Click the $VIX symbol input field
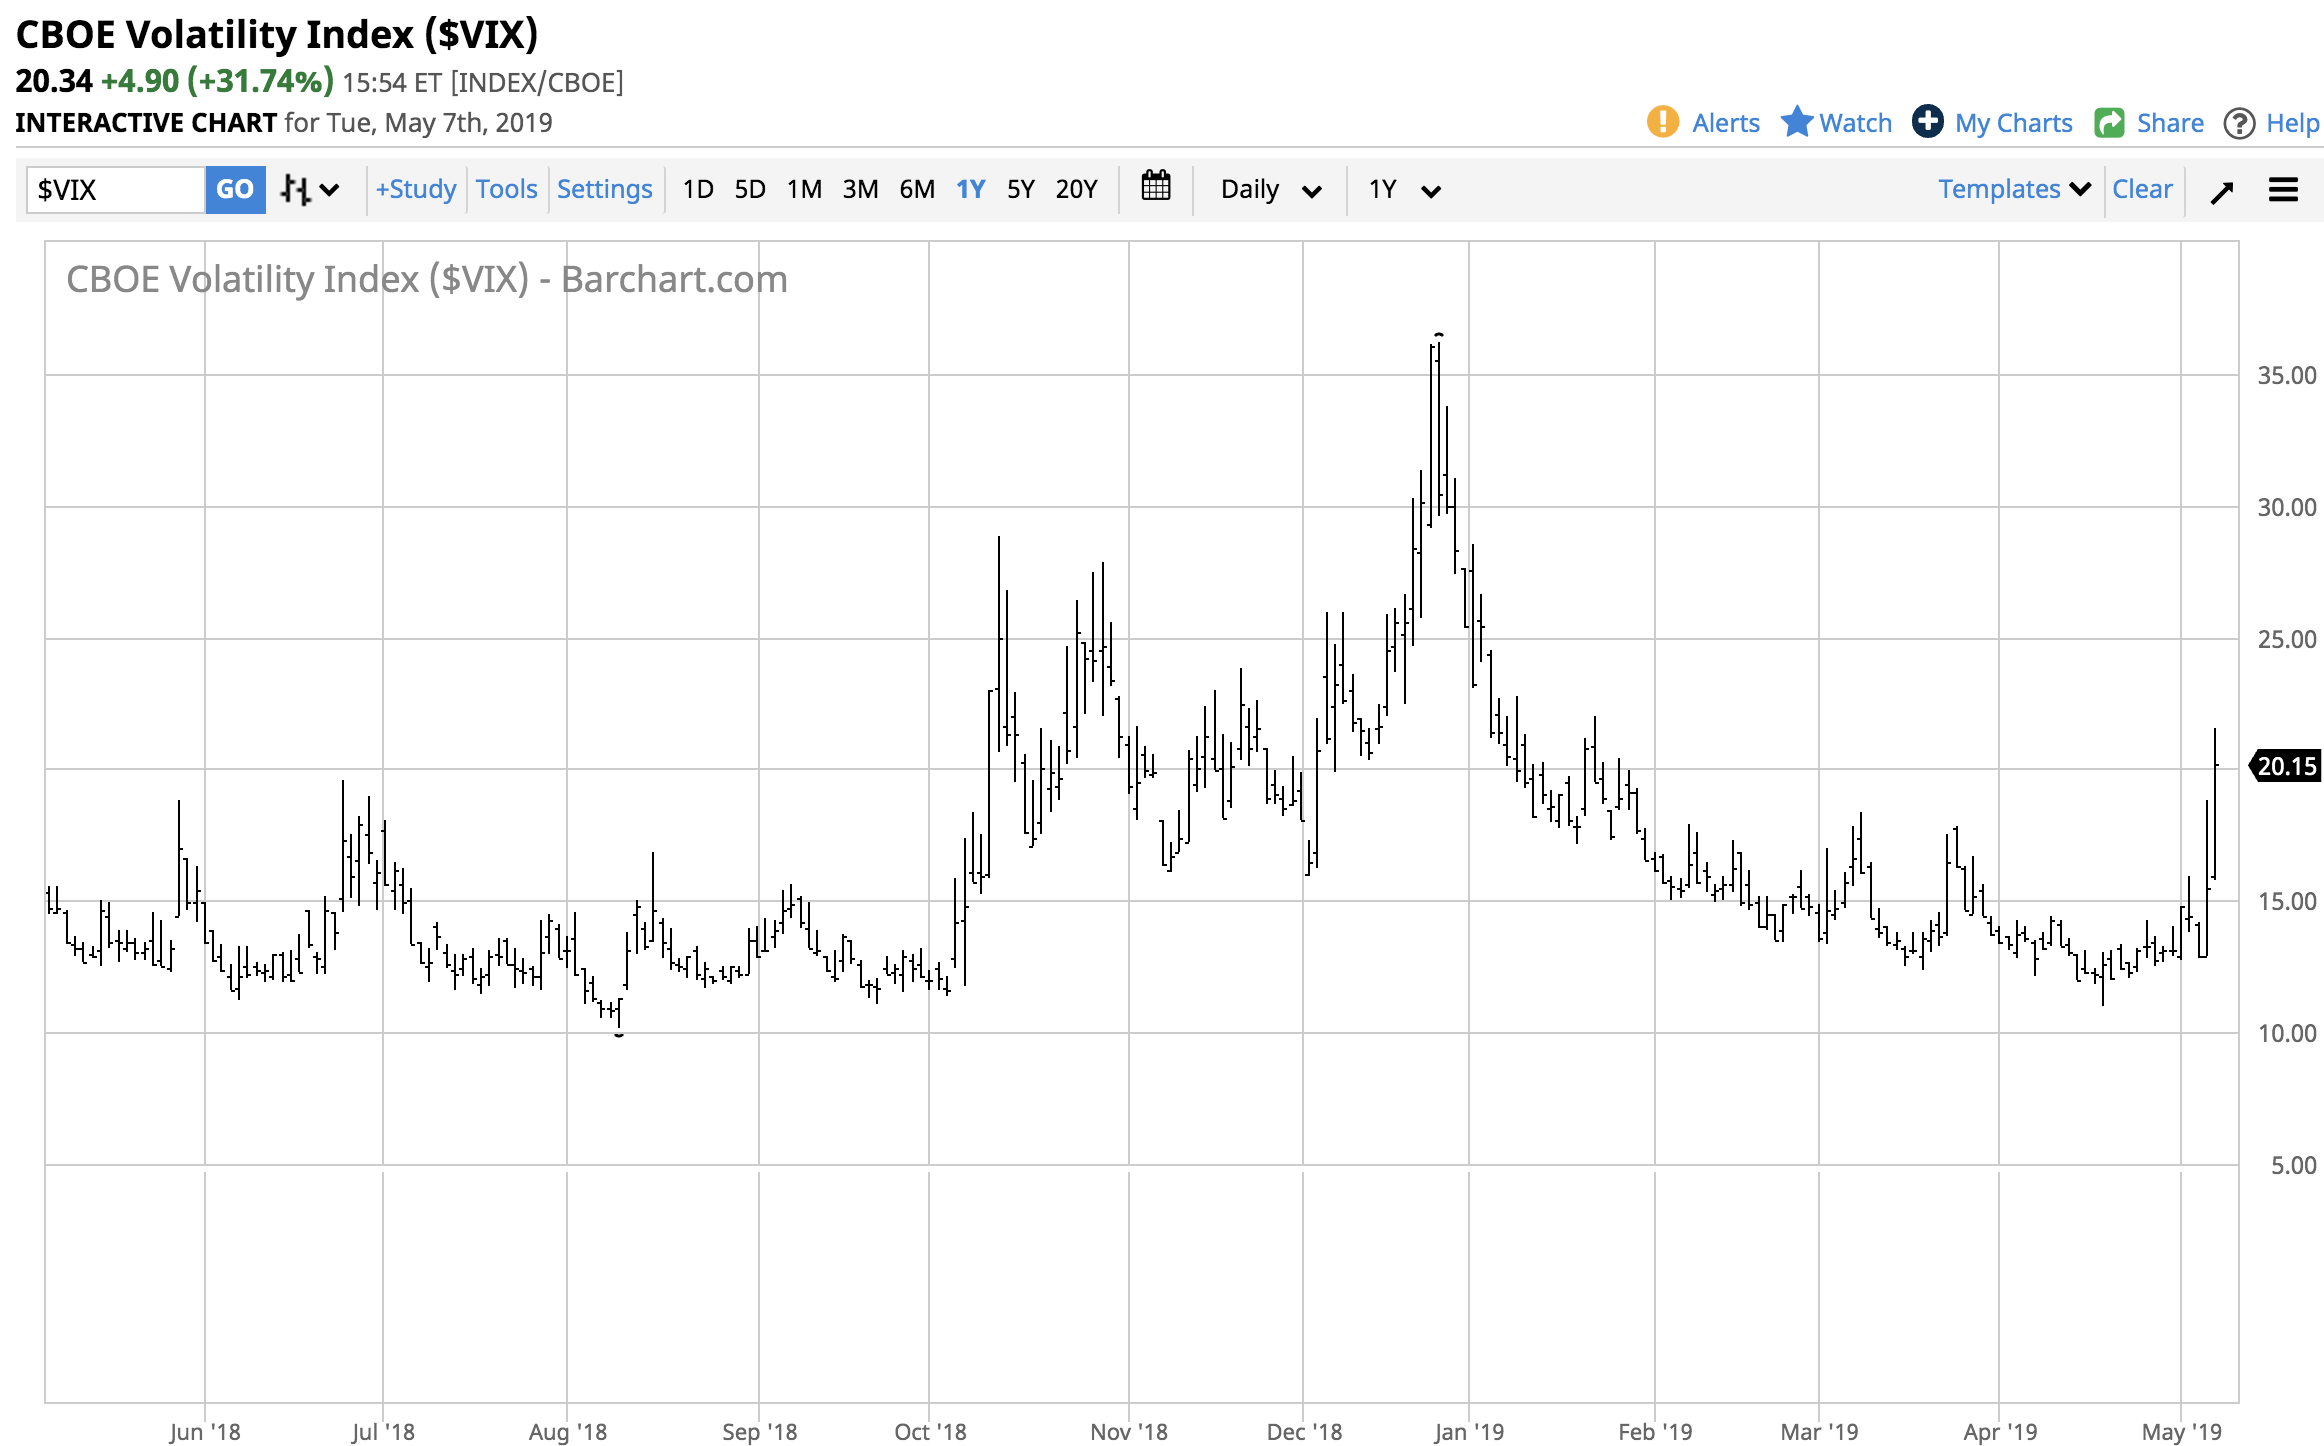 tap(115, 189)
